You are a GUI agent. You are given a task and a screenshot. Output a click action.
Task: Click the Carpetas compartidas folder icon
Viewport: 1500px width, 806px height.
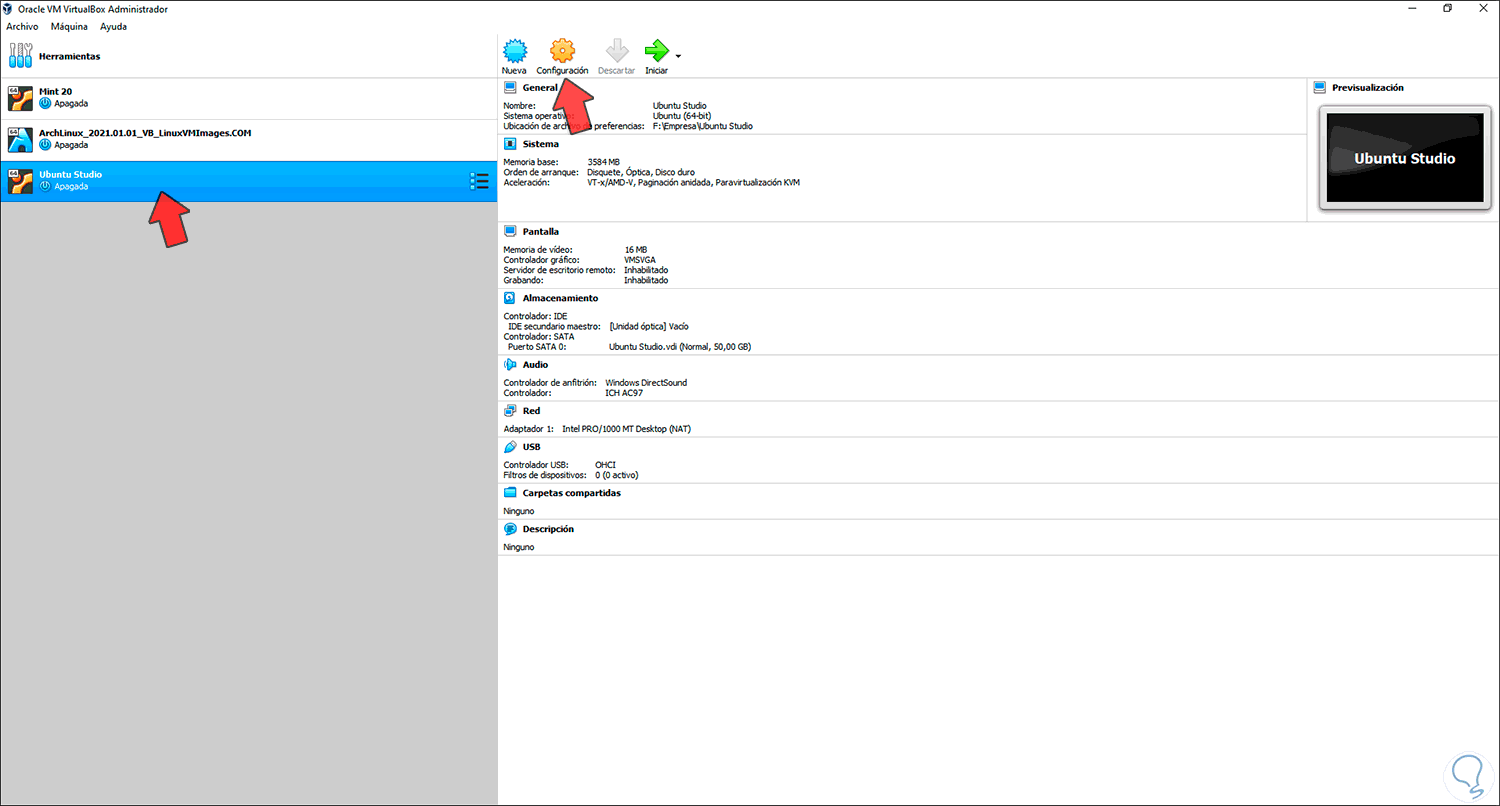[510, 493]
